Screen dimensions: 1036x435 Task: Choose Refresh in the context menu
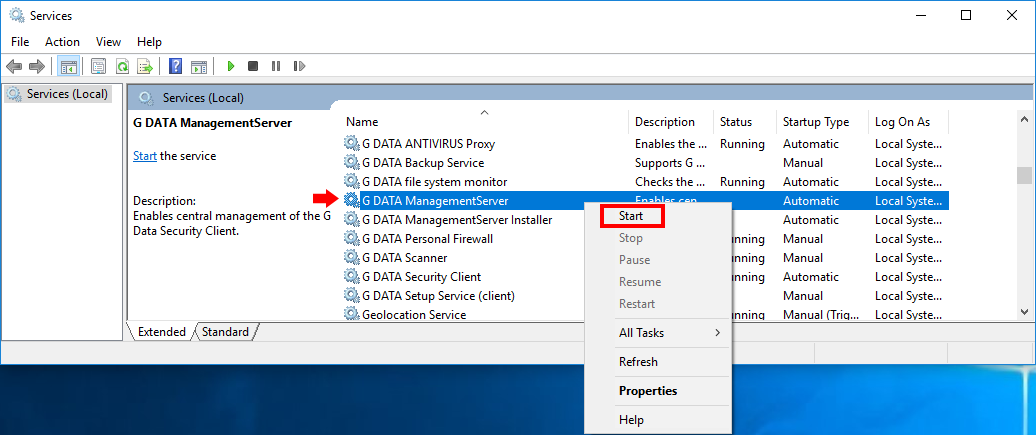pyautogui.click(x=638, y=362)
